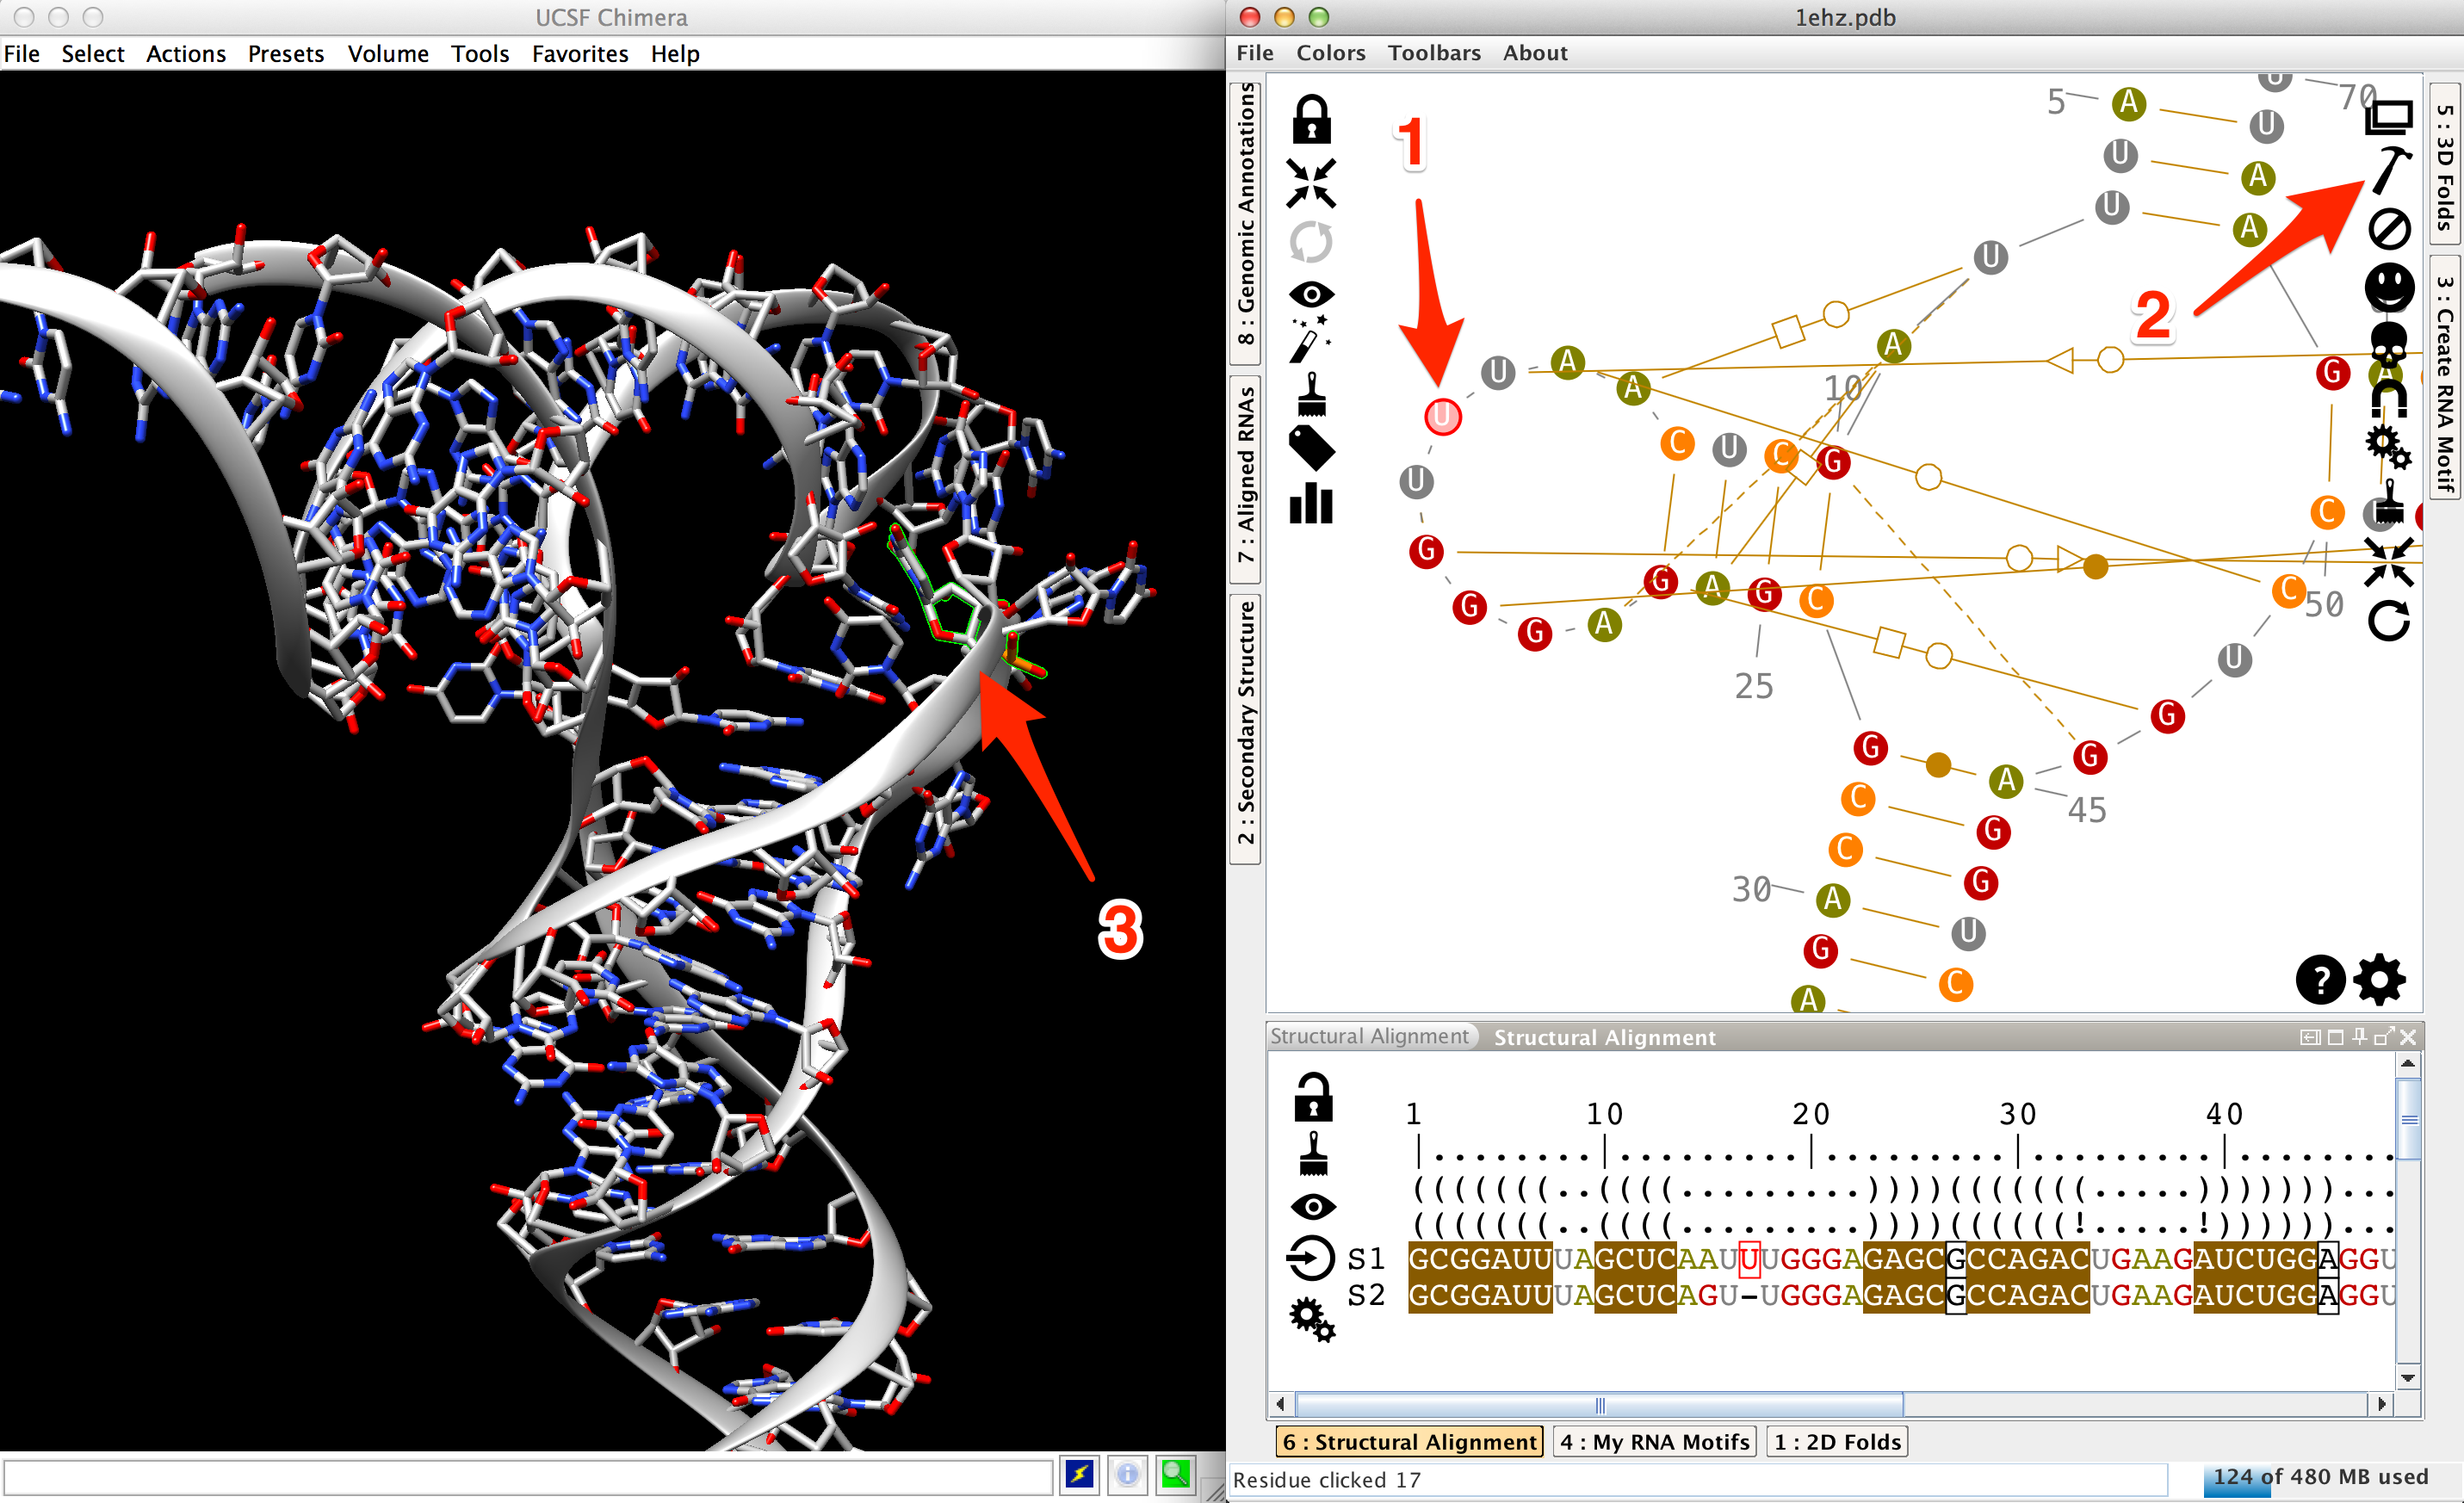
Task: Click the lightning bolt icon in Chimera status bar
Action: coord(1080,1474)
